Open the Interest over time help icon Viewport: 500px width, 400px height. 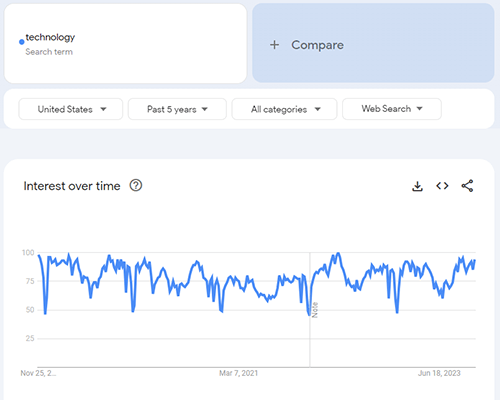coord(136,185)
